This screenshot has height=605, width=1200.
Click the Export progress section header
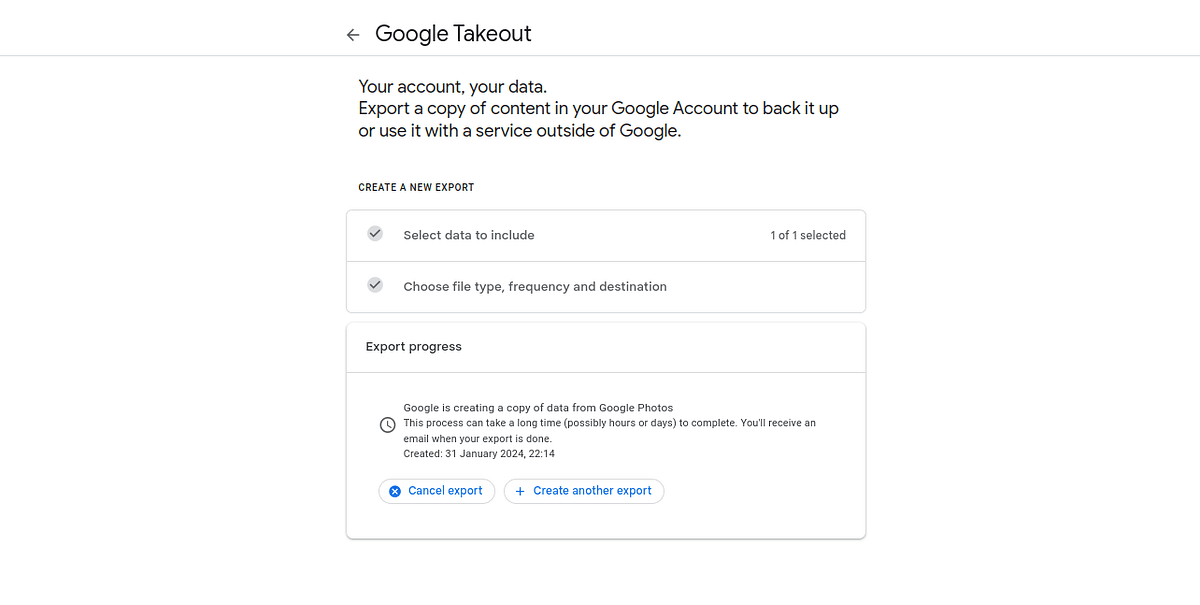coord(414,347)
